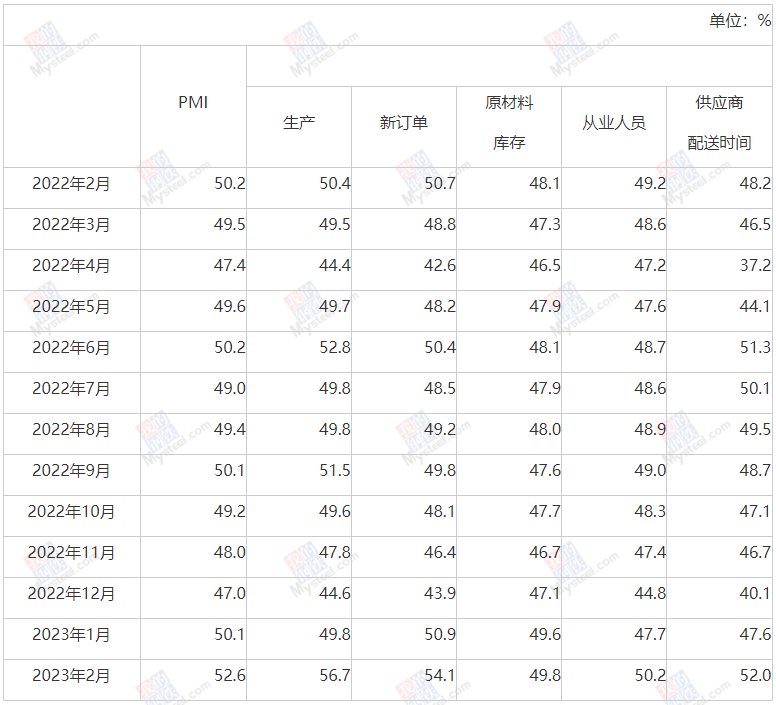The width and height of the screenshot is (776, 705).
Task: Click PMI value 49.2 in 2022年10月 row
Action: (230, 512)
